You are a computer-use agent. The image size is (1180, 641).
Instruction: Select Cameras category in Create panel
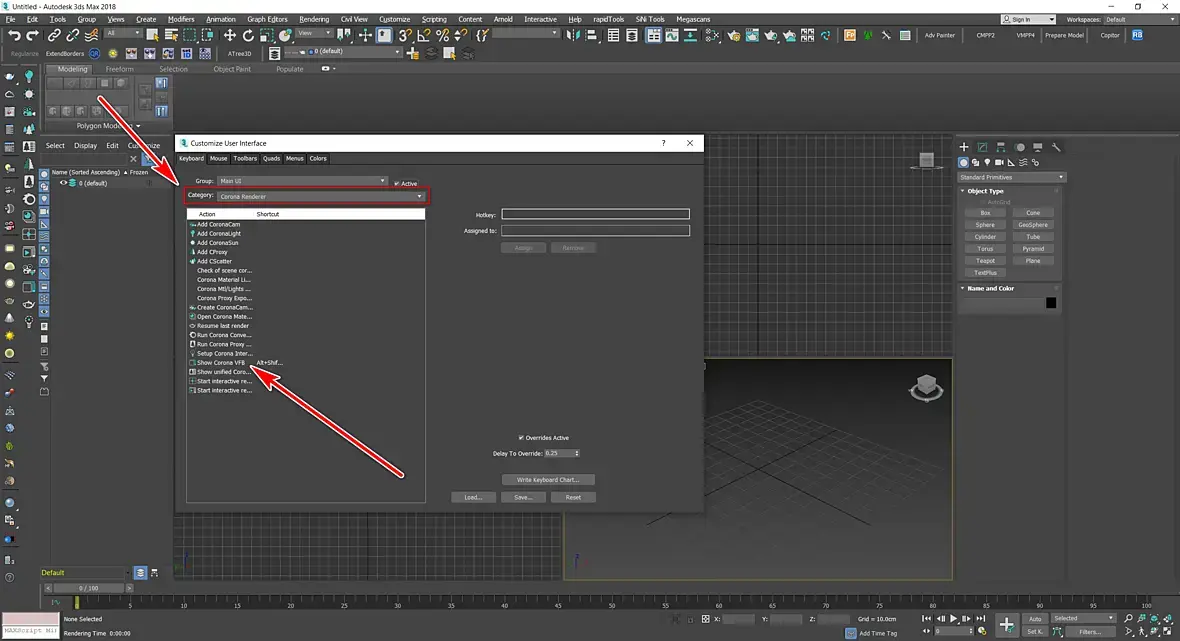coord(999,163)
